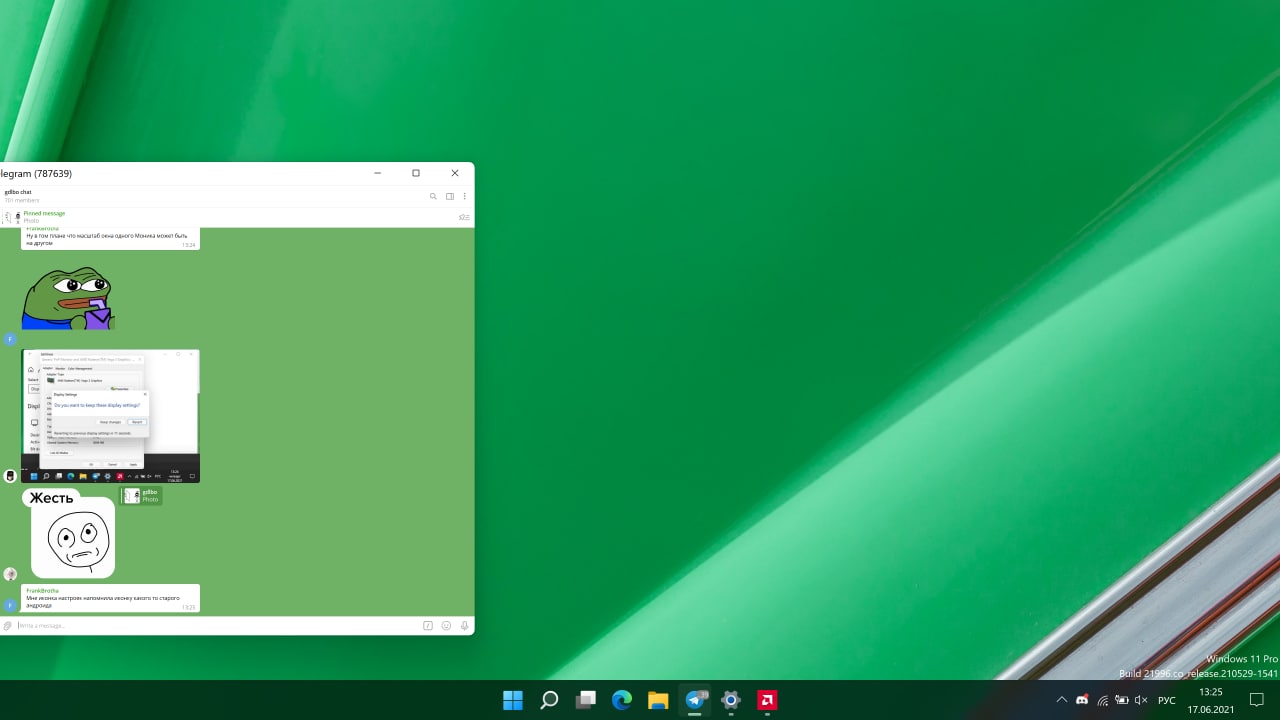Open the display settings screenshot photo
Viewport: 1280px width, 720px height.
click(111, 416)
